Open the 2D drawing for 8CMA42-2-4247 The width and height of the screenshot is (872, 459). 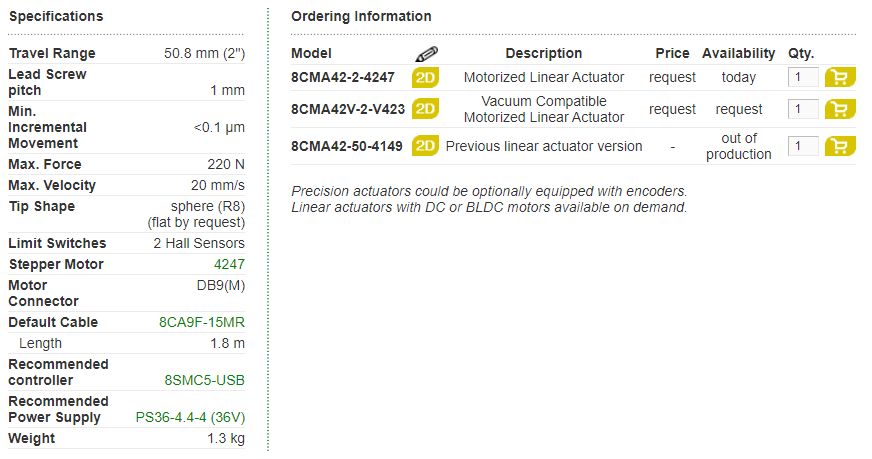click(425, 77)
